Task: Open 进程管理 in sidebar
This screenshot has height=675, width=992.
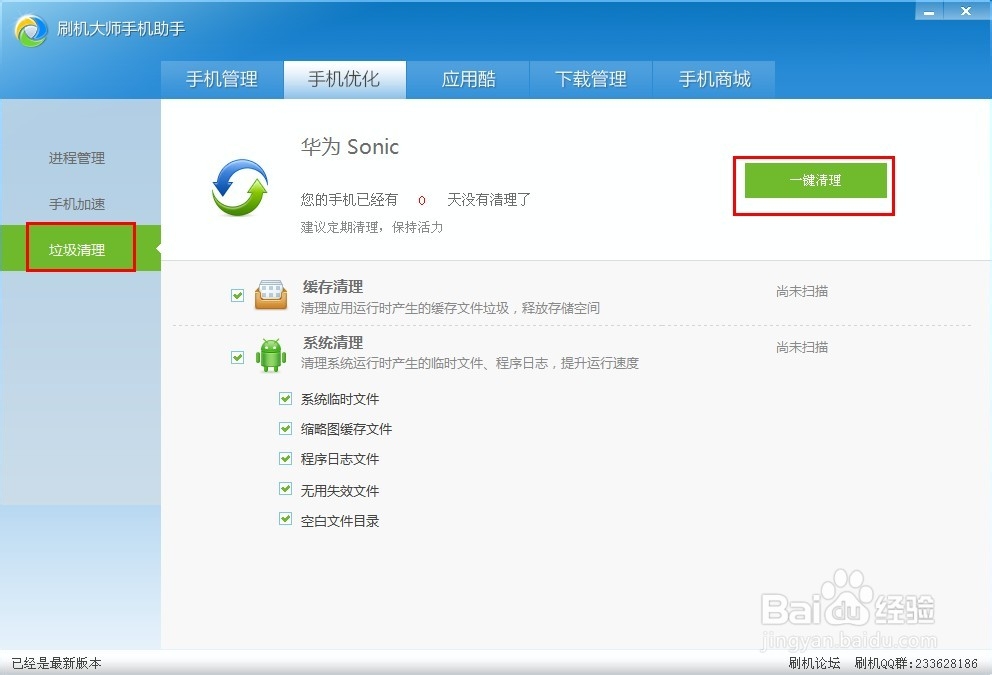Action: pos(77,158)
